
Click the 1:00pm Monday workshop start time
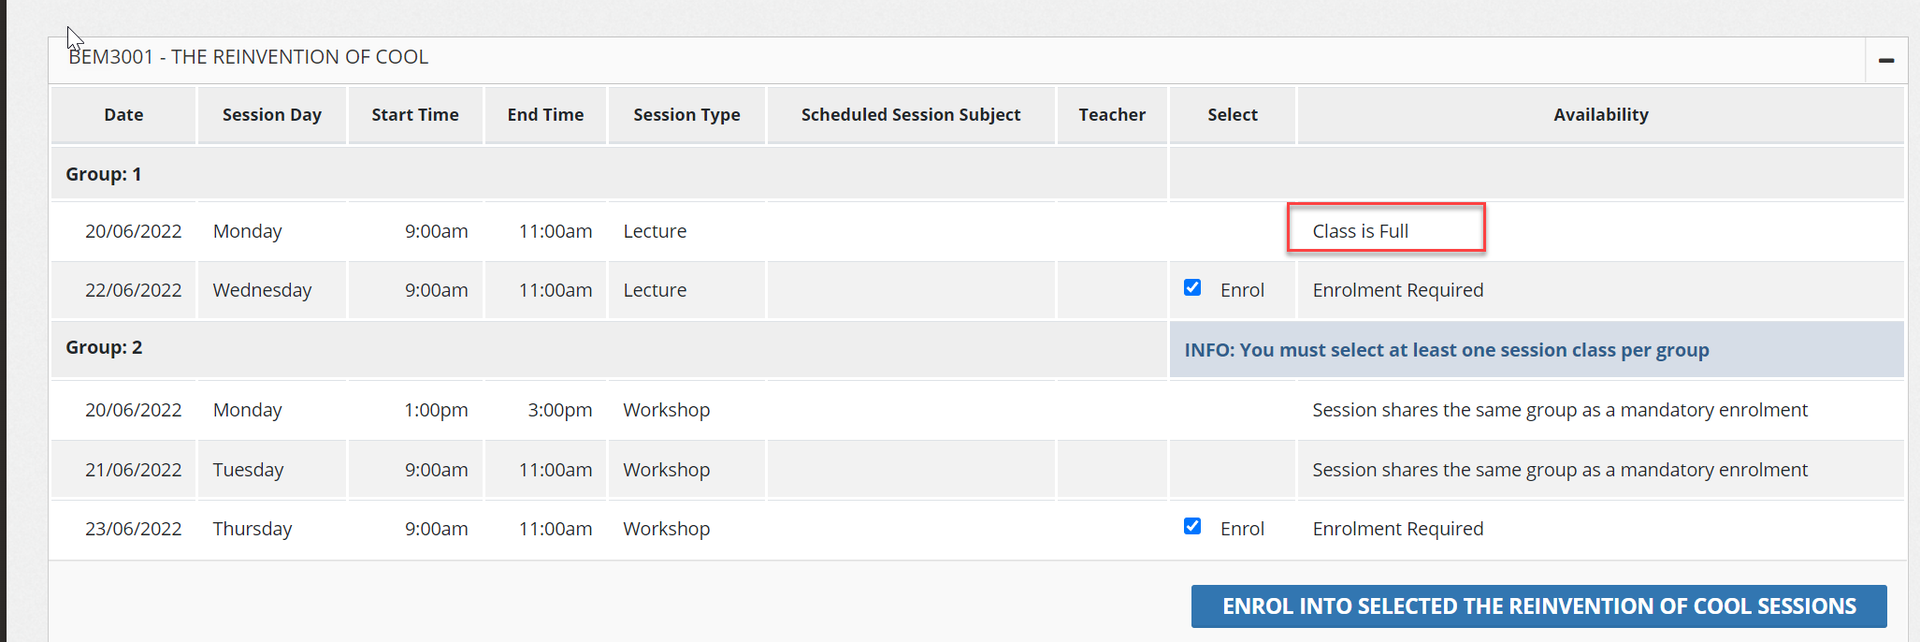(x=436, y=410)
